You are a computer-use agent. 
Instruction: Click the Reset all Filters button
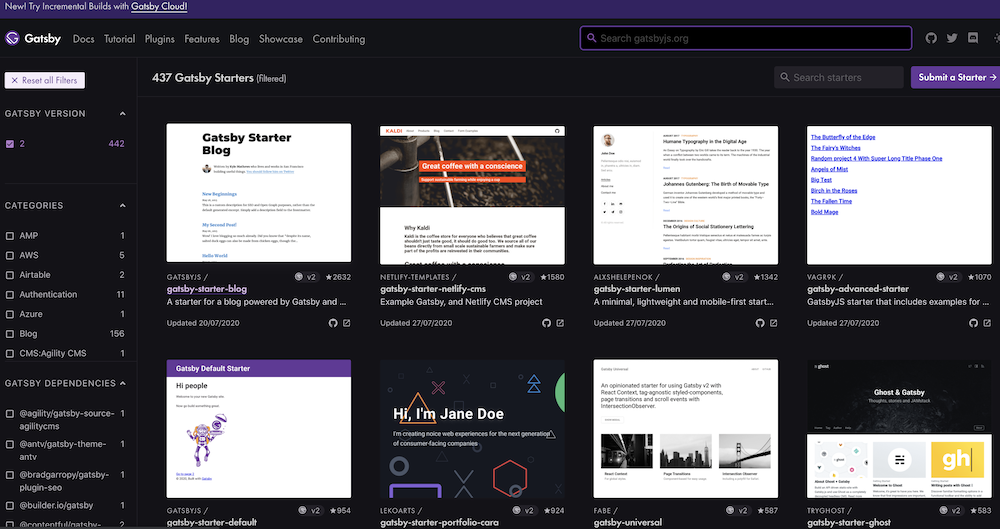pos(45,80)
